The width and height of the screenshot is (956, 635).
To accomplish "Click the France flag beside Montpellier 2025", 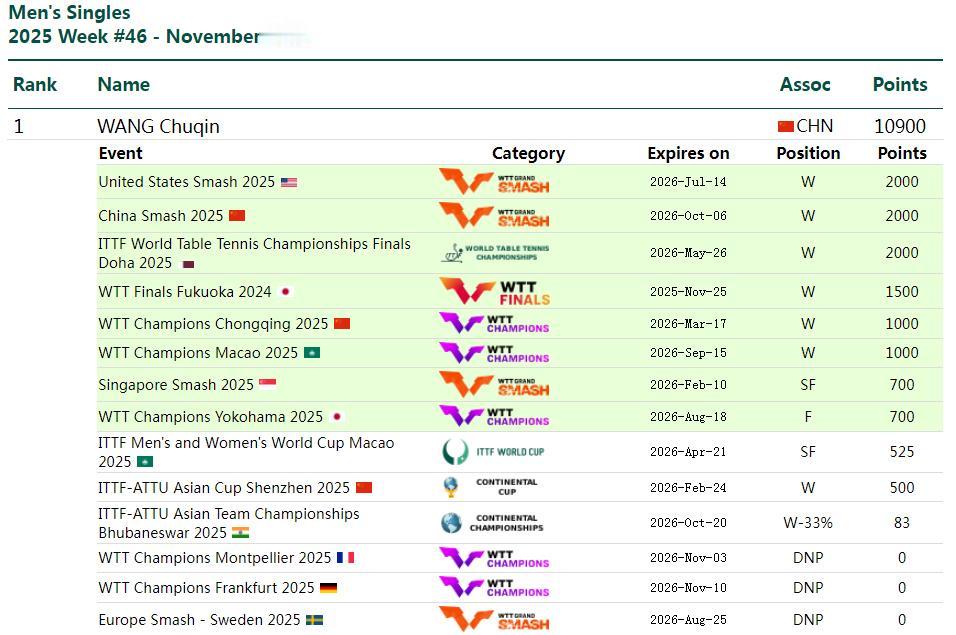I will click(x=346, y=558).
